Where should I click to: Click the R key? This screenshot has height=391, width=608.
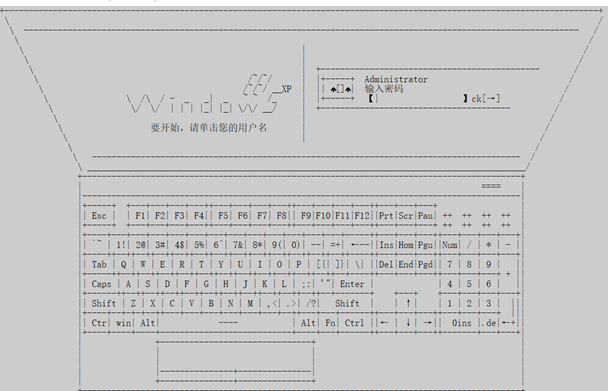pyautogui.click(x=182, y=264)
